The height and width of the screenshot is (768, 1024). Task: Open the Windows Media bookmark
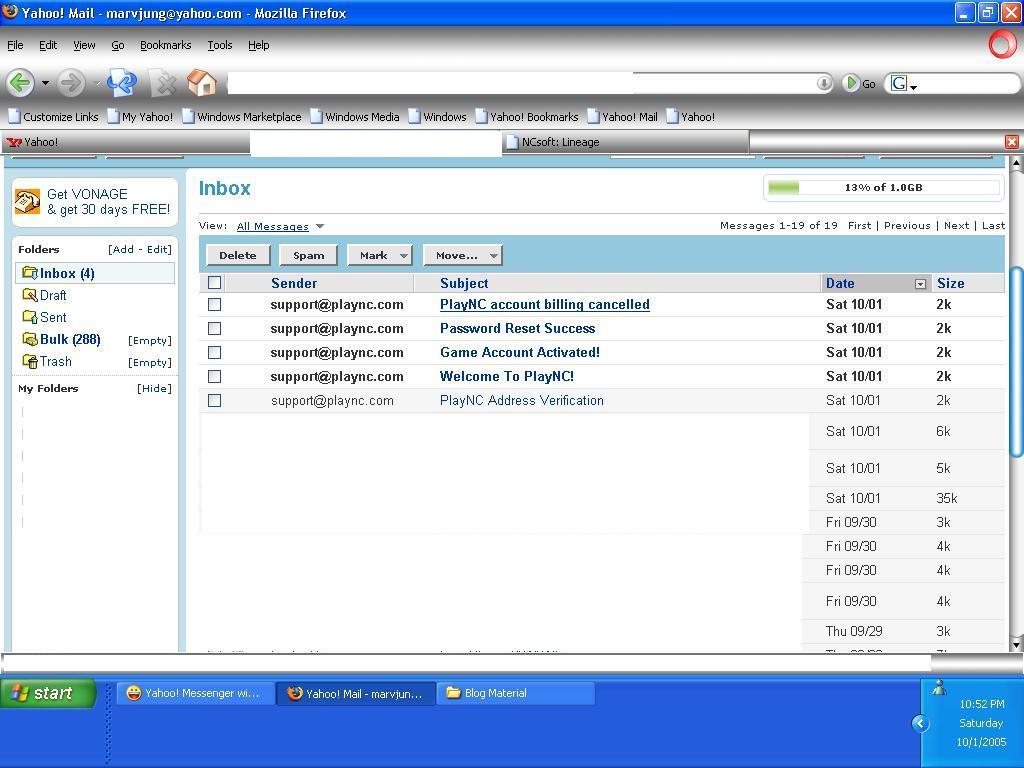click(x=355, y=117)
